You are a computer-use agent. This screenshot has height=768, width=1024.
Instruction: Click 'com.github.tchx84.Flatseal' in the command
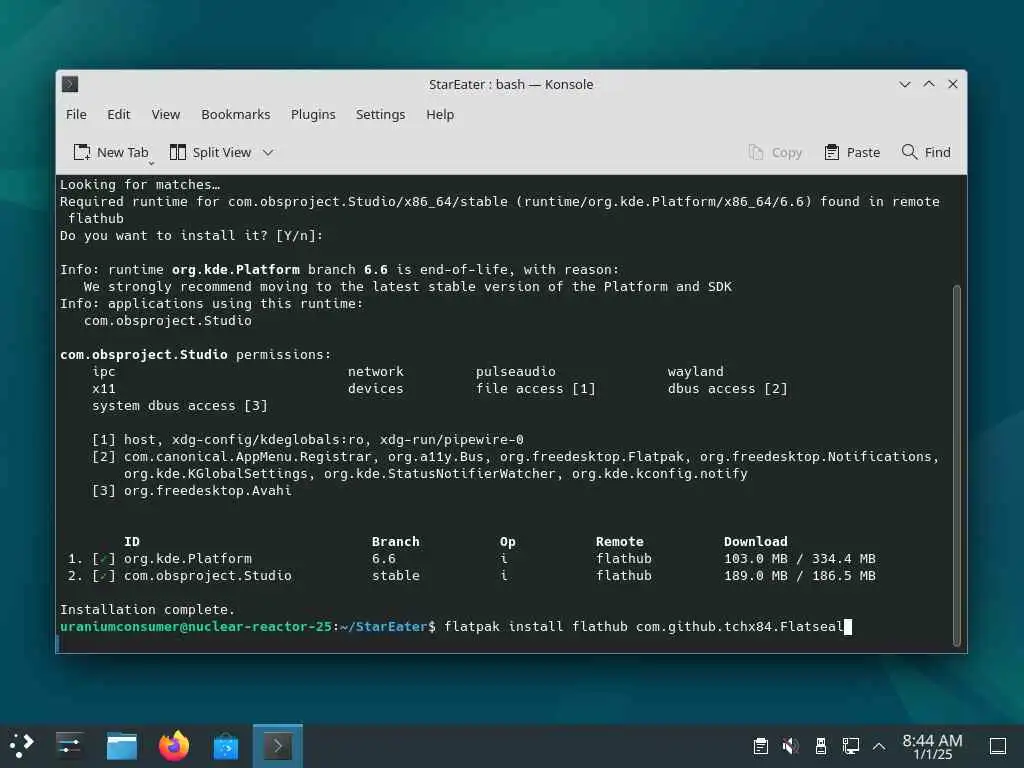[739, 626]
